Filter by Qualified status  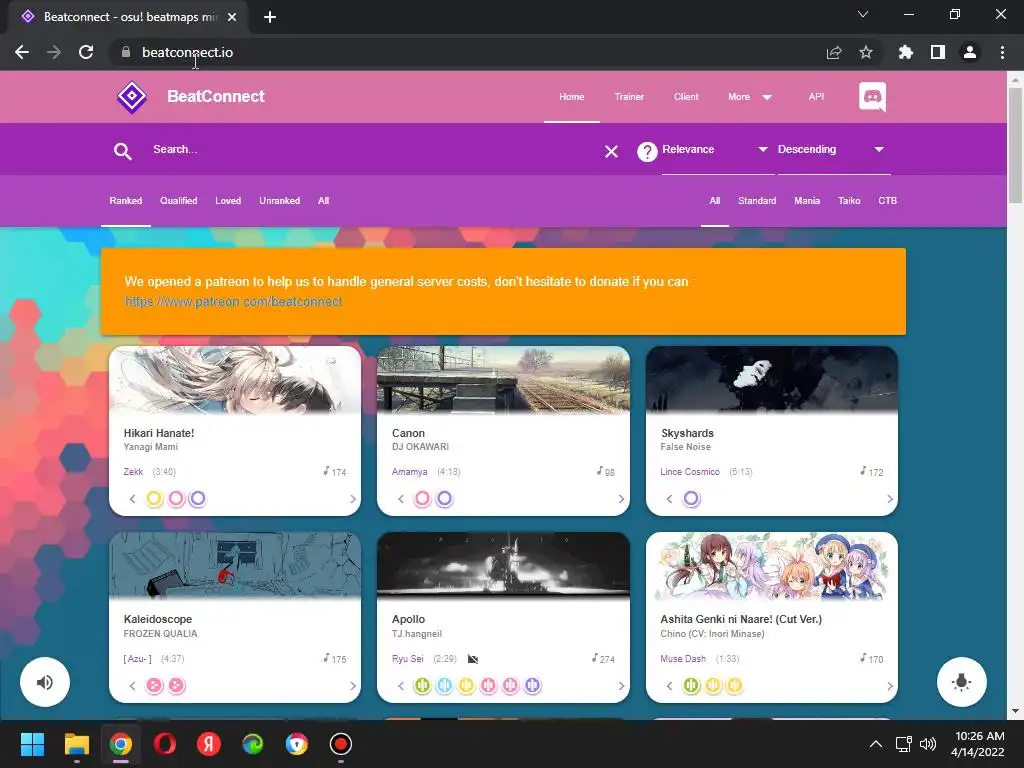click(178, 200)
